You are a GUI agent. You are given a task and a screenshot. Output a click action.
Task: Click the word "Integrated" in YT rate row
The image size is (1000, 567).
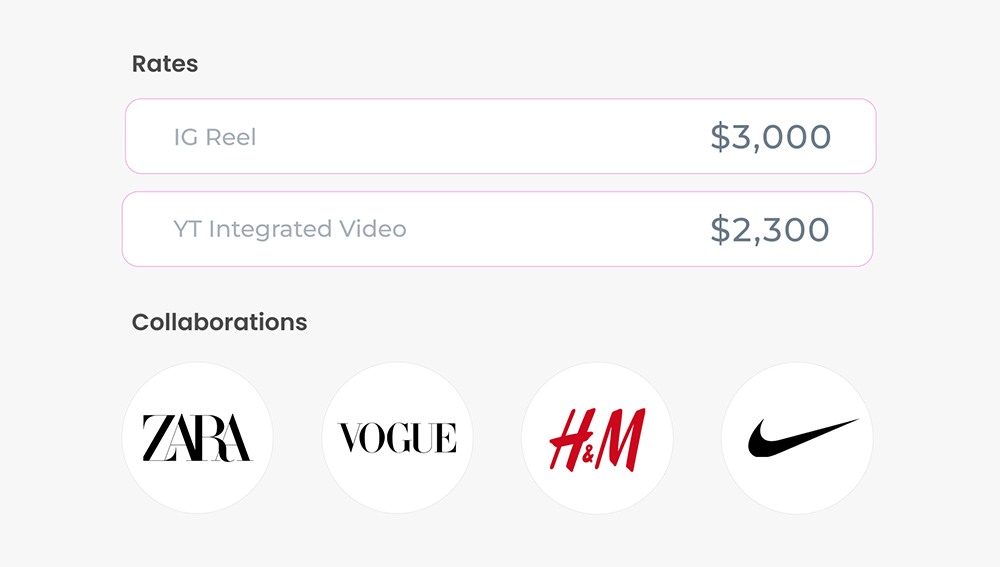coord(270,229)
